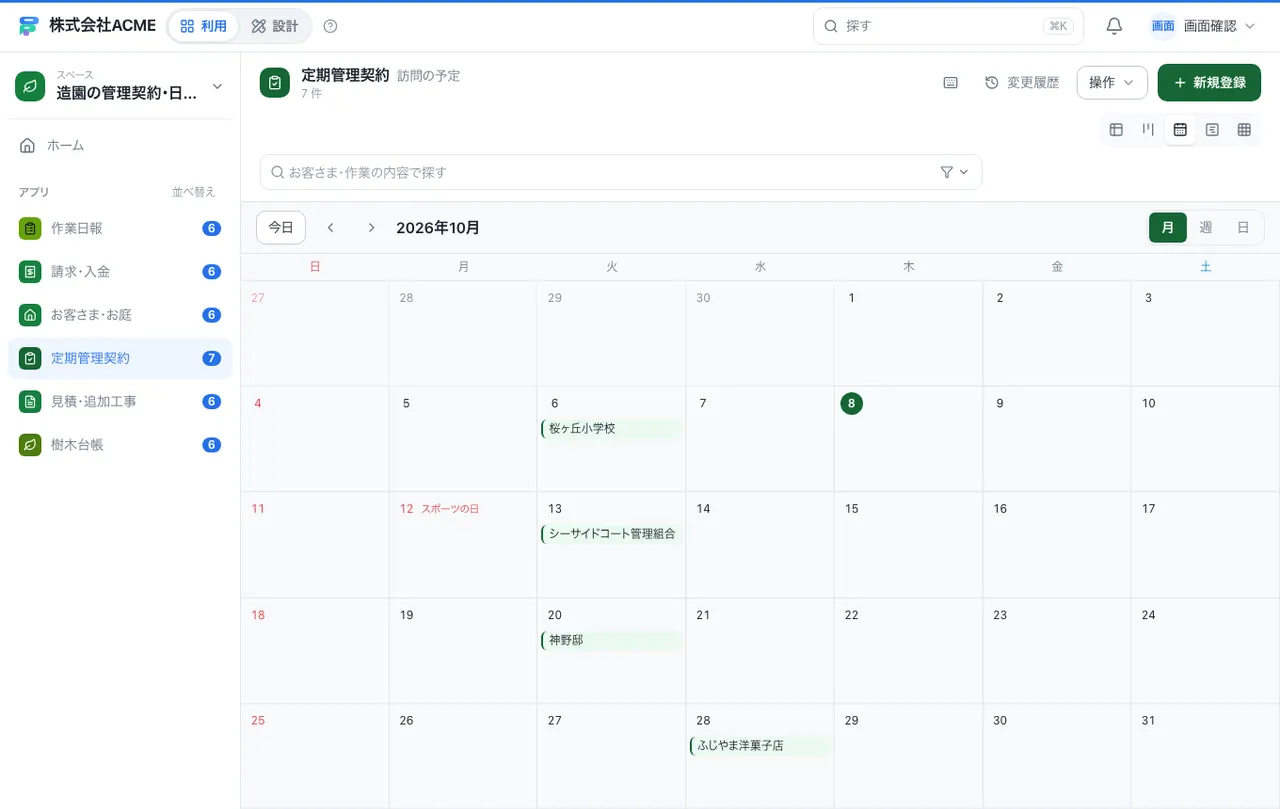Select 週 week view
Viewport: 1280px width, 809px height.
1206,228
